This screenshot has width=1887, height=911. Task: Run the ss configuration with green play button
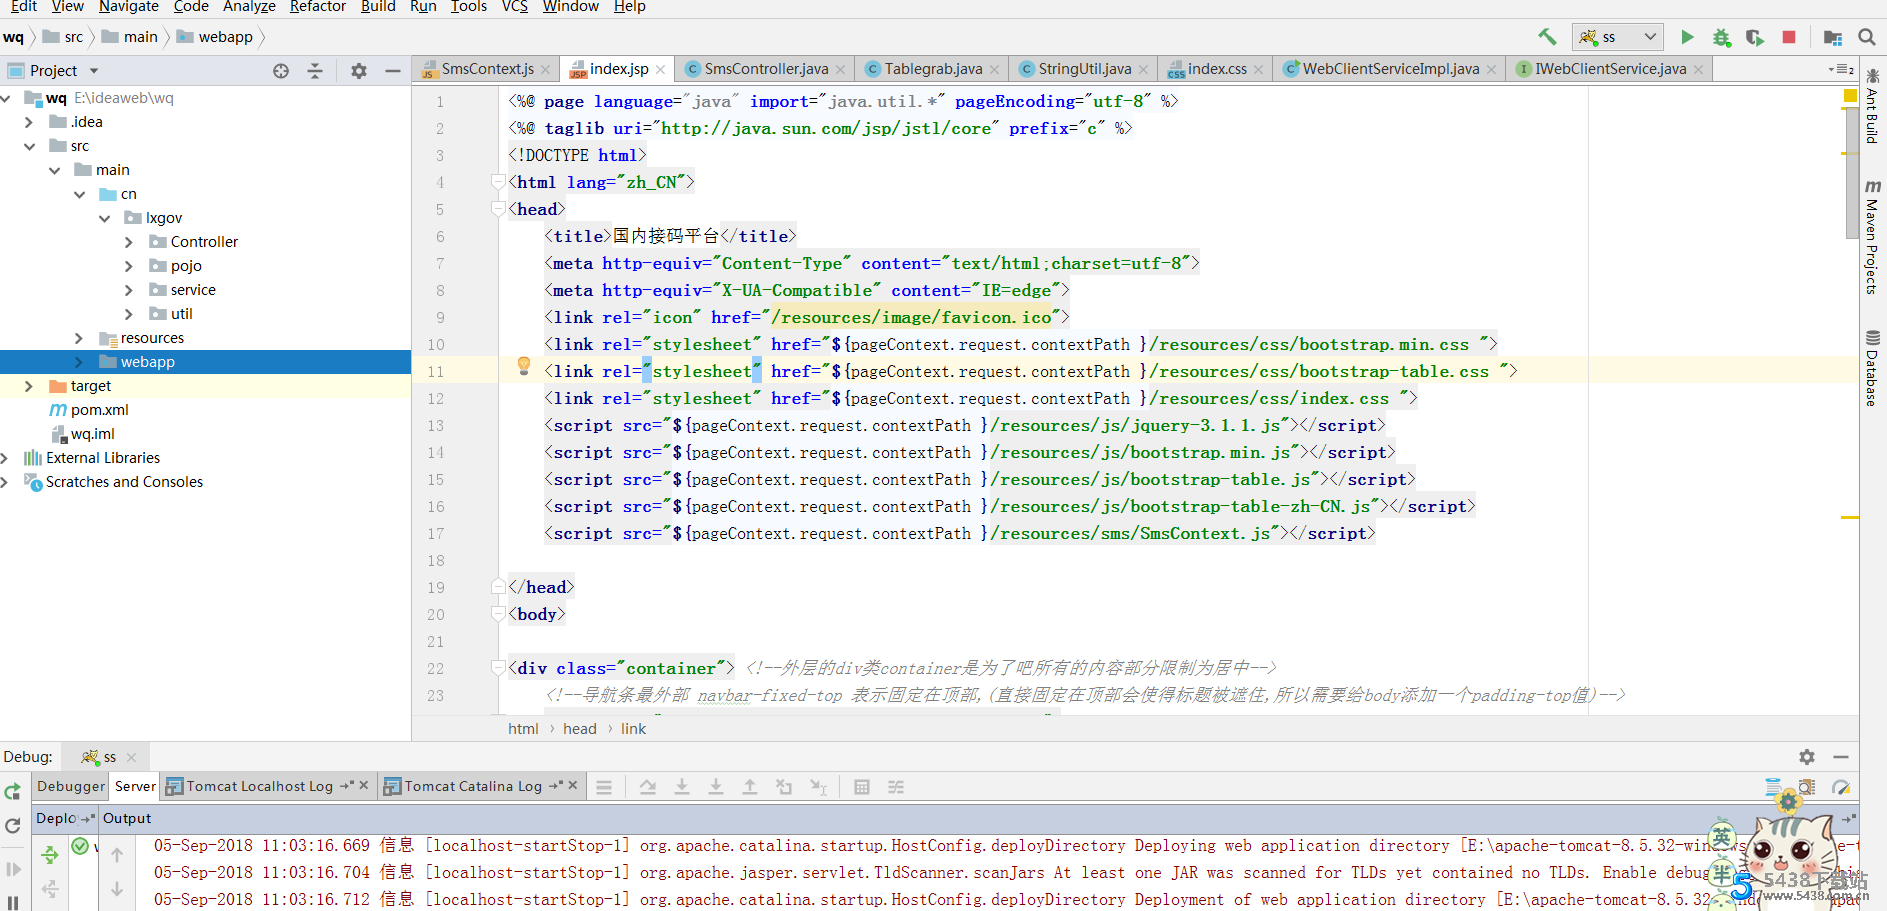pyautogui.click(x=1687, y=37)
